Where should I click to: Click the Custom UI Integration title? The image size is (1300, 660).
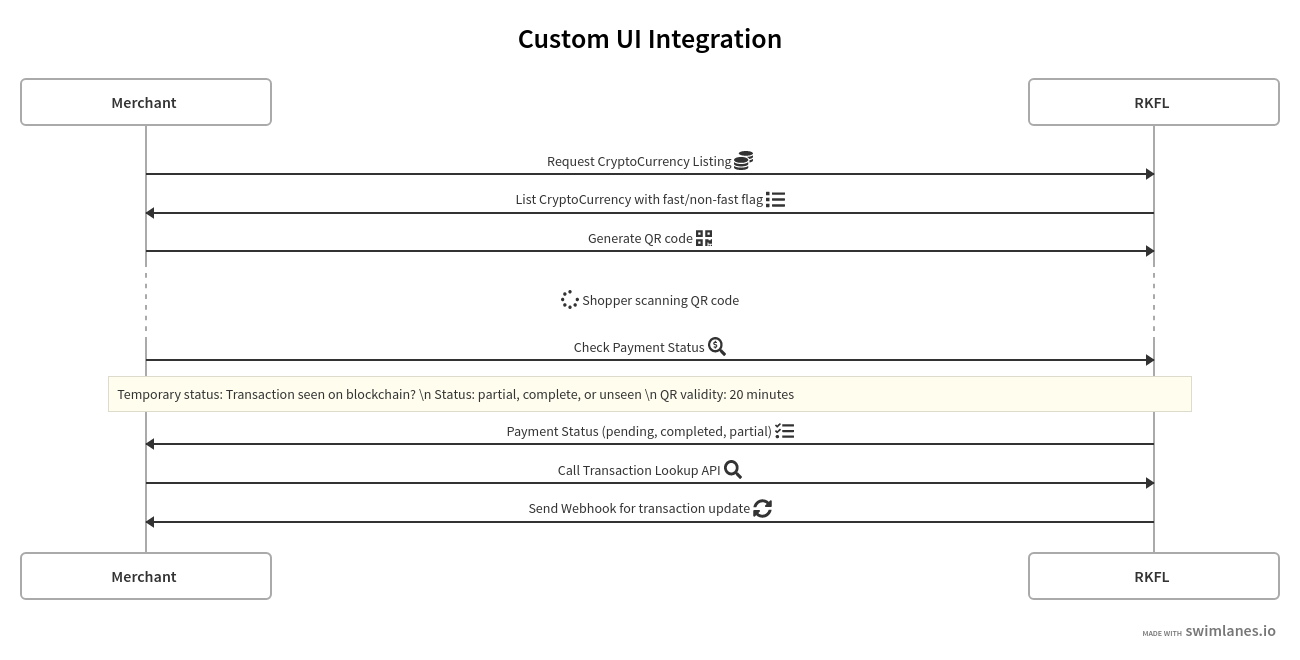(x=650, y=39)
